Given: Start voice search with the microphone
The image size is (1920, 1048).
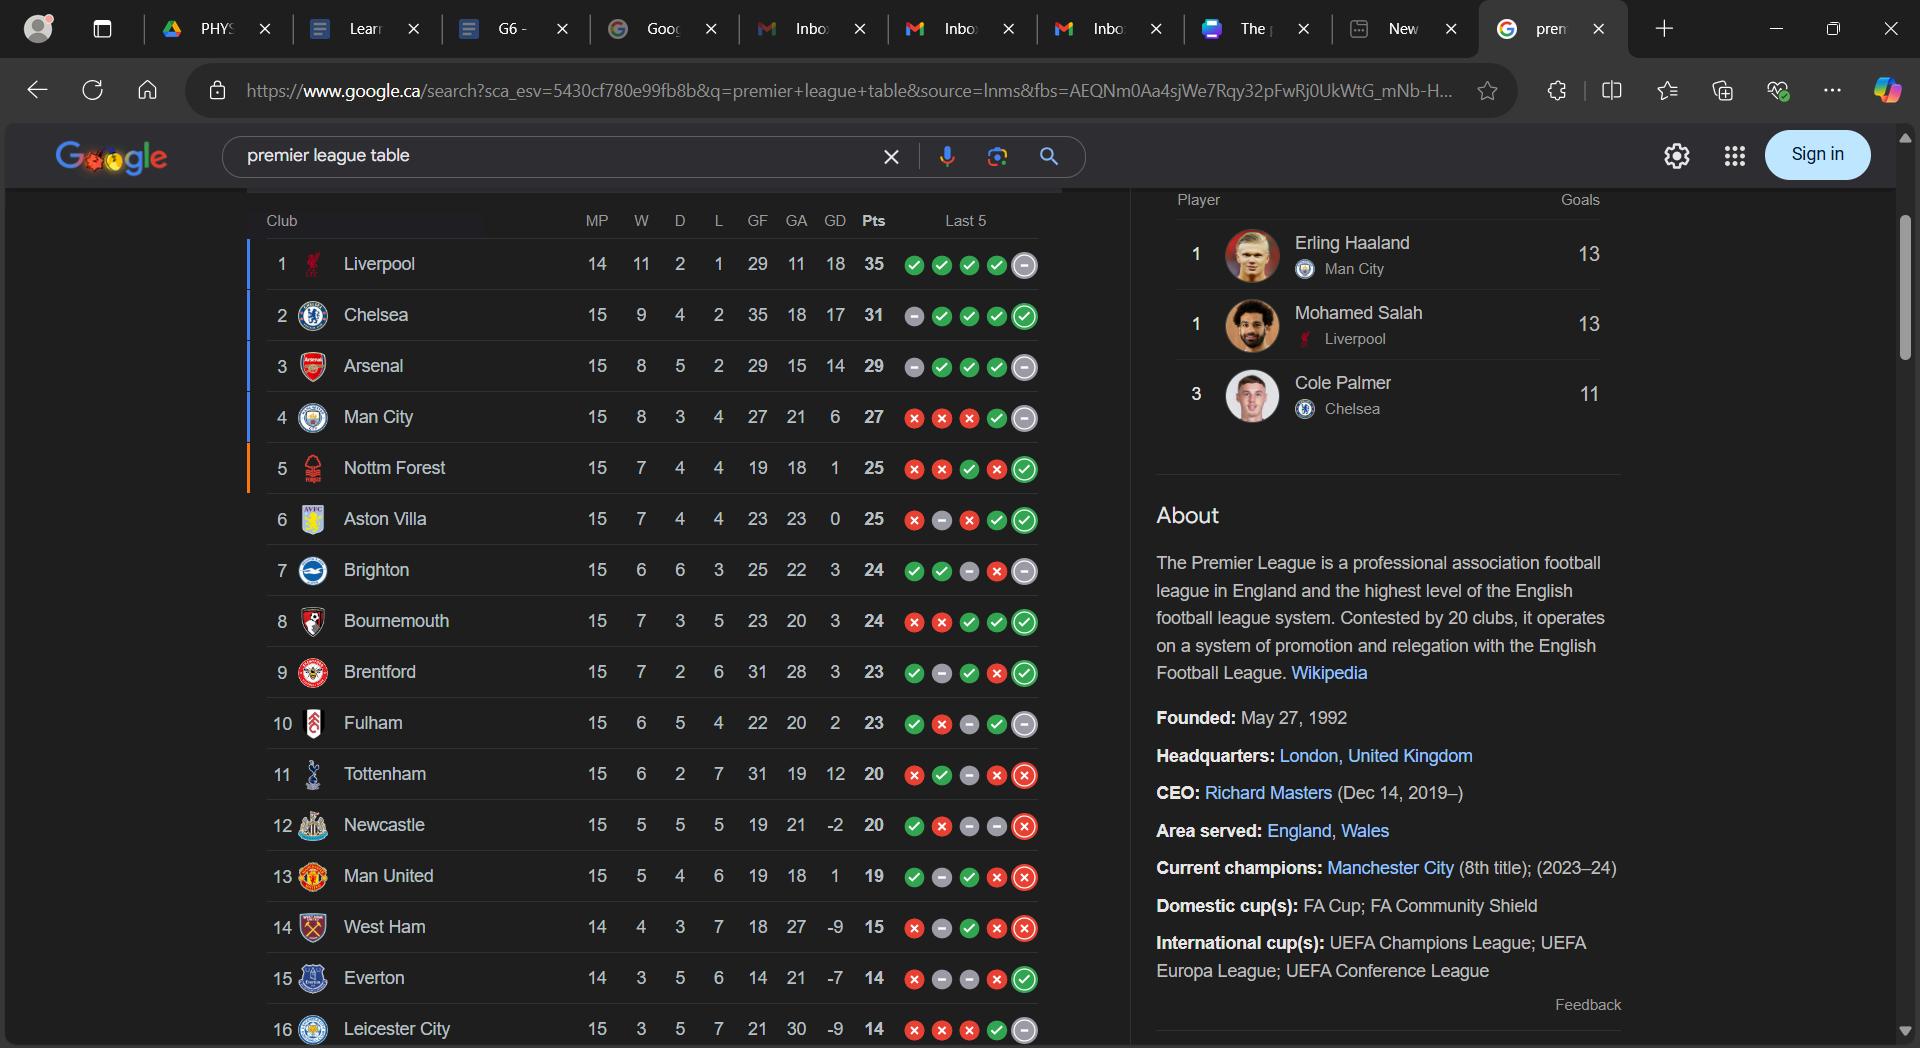Looking at the screenshot, I should pos(947,156).
